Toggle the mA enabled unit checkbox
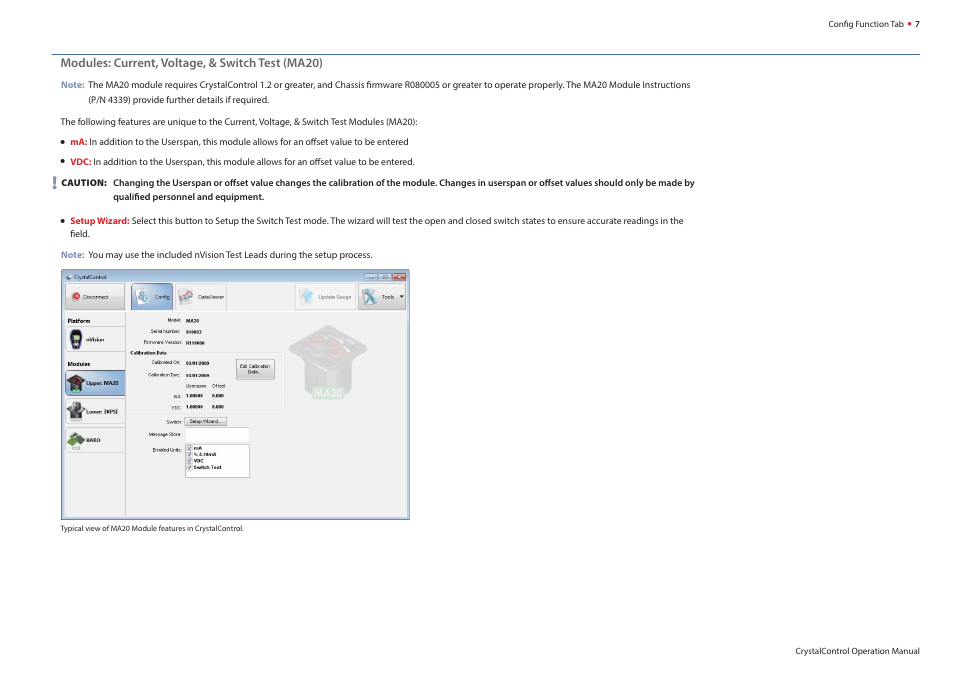Screen dimensions: 954x675 (189, 448)
